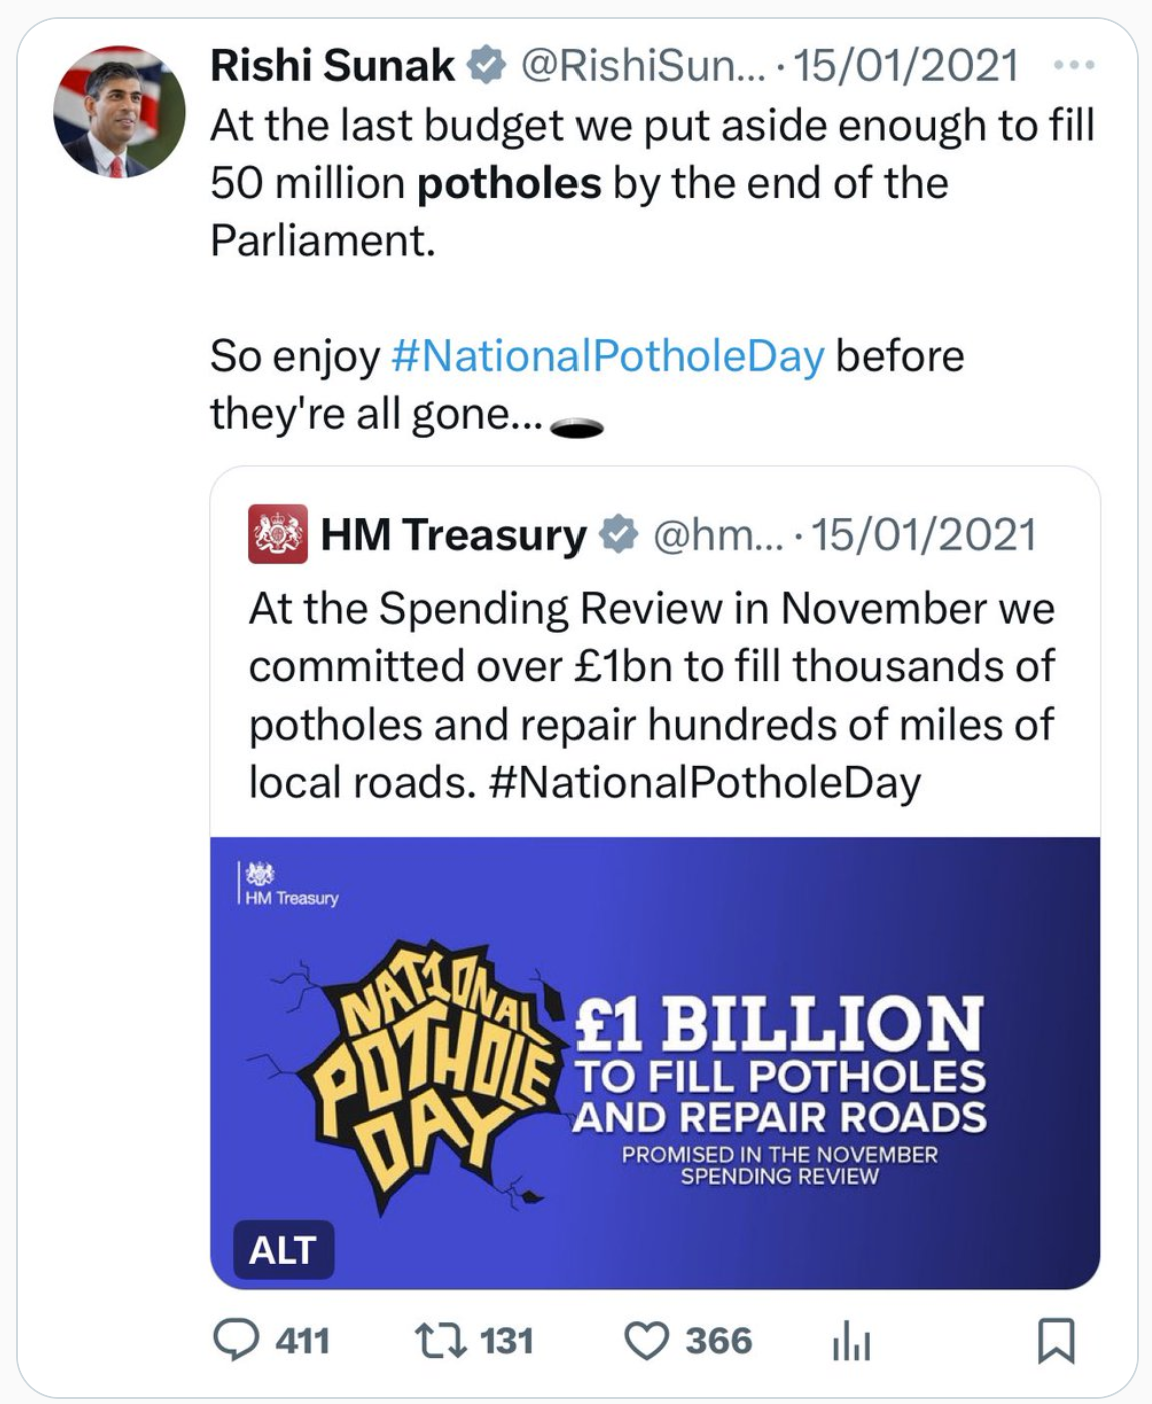Open the £1 Billion pothole image
The height and width of the screenshot is (1404, 1152).
655,1062
